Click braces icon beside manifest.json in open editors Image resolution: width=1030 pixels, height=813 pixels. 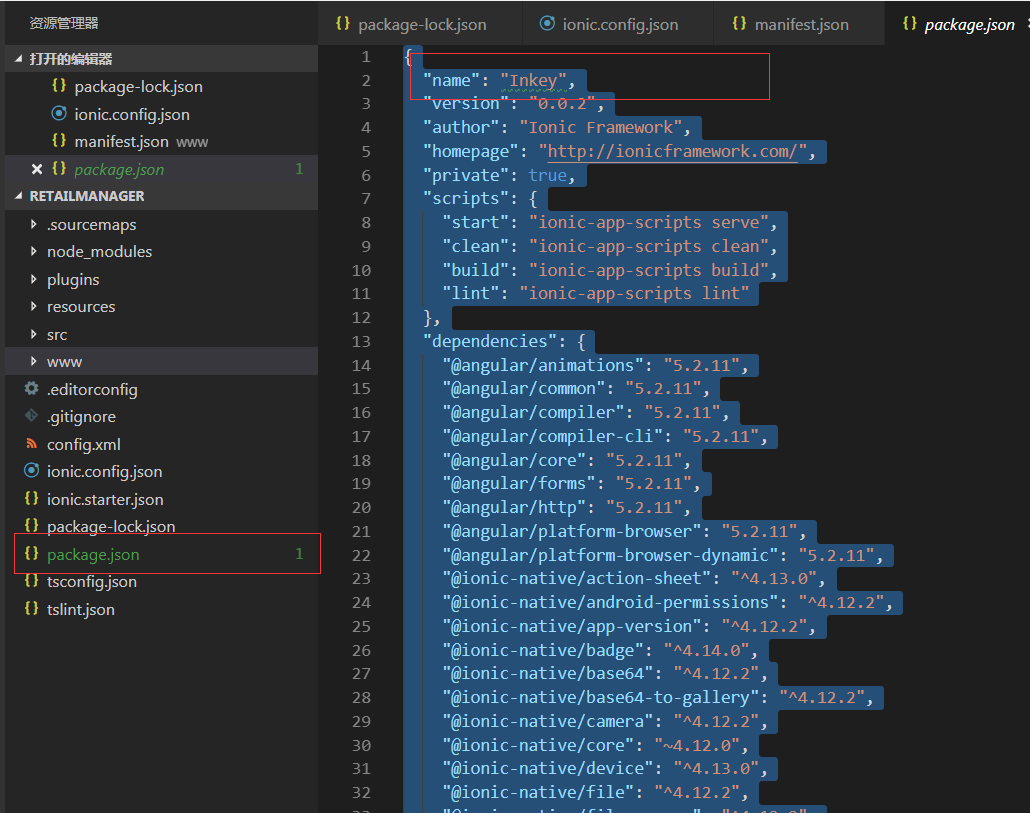coord(59,141)
